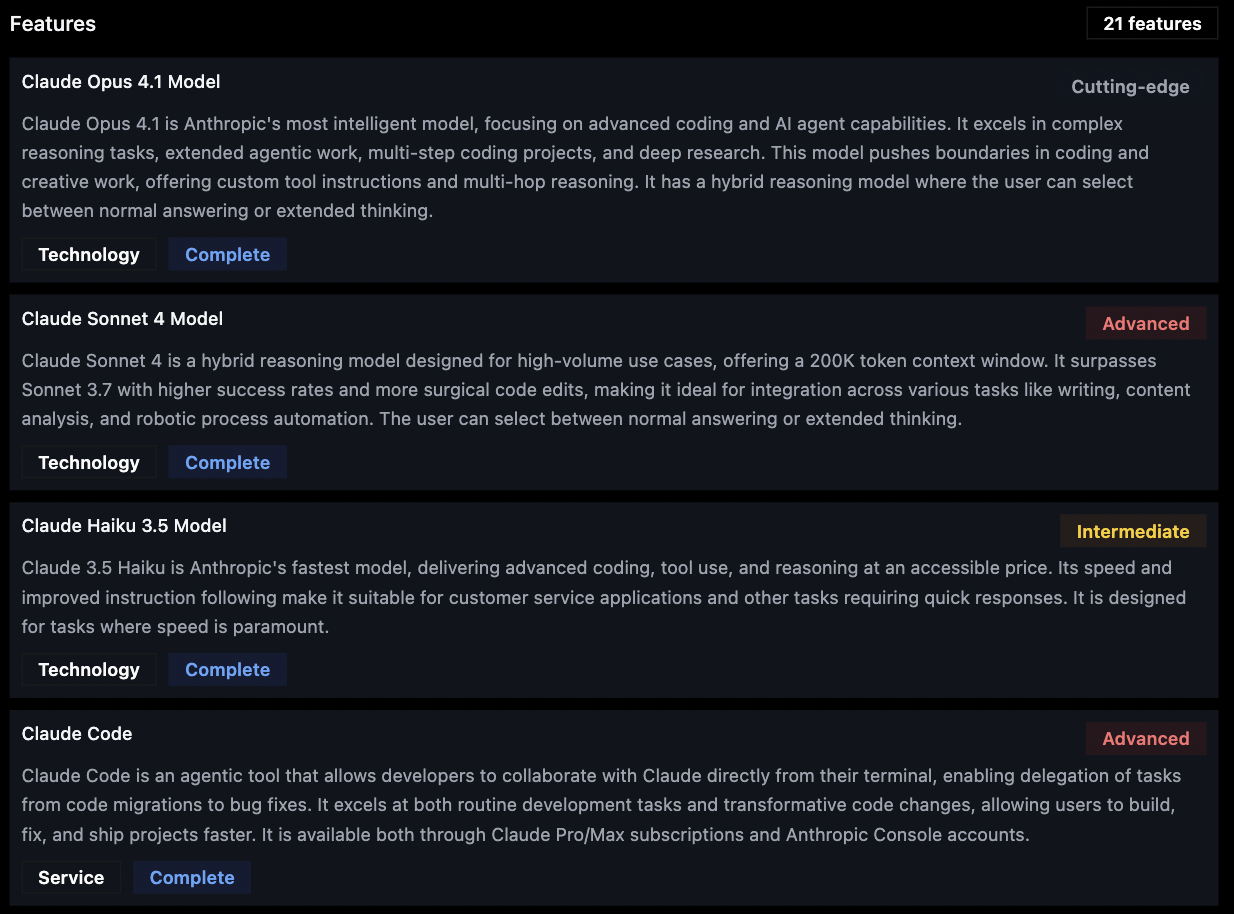Click the Complete status on Haiku 3.5 card
1234x914 pixels.
227,670
